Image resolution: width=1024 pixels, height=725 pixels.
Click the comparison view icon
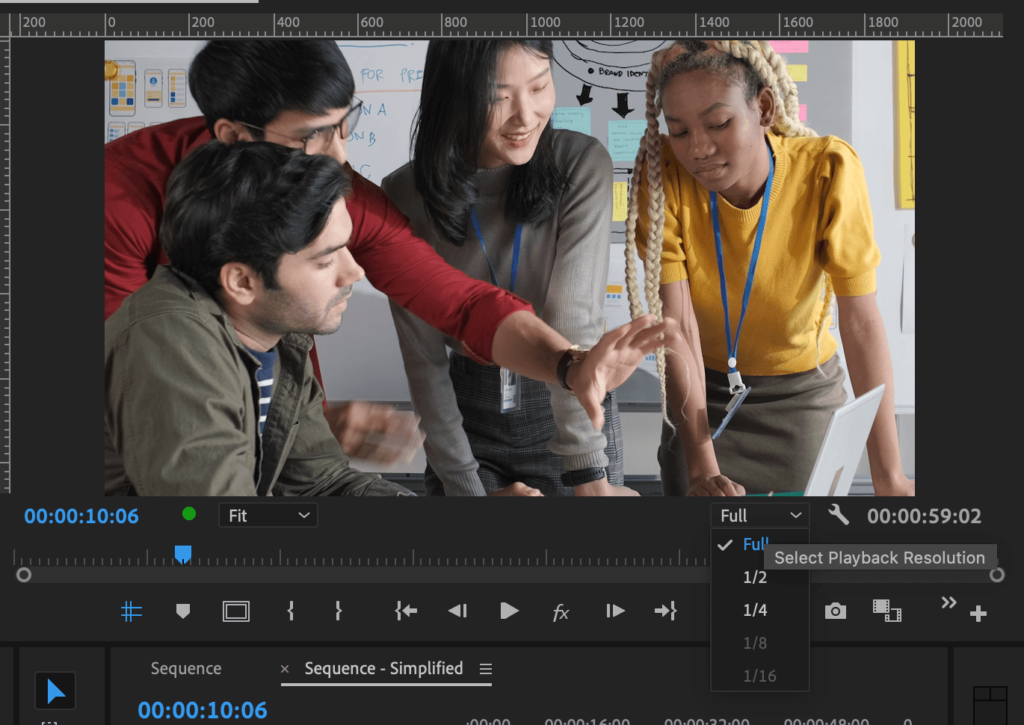pyautogui.click(x=887, y=611)
